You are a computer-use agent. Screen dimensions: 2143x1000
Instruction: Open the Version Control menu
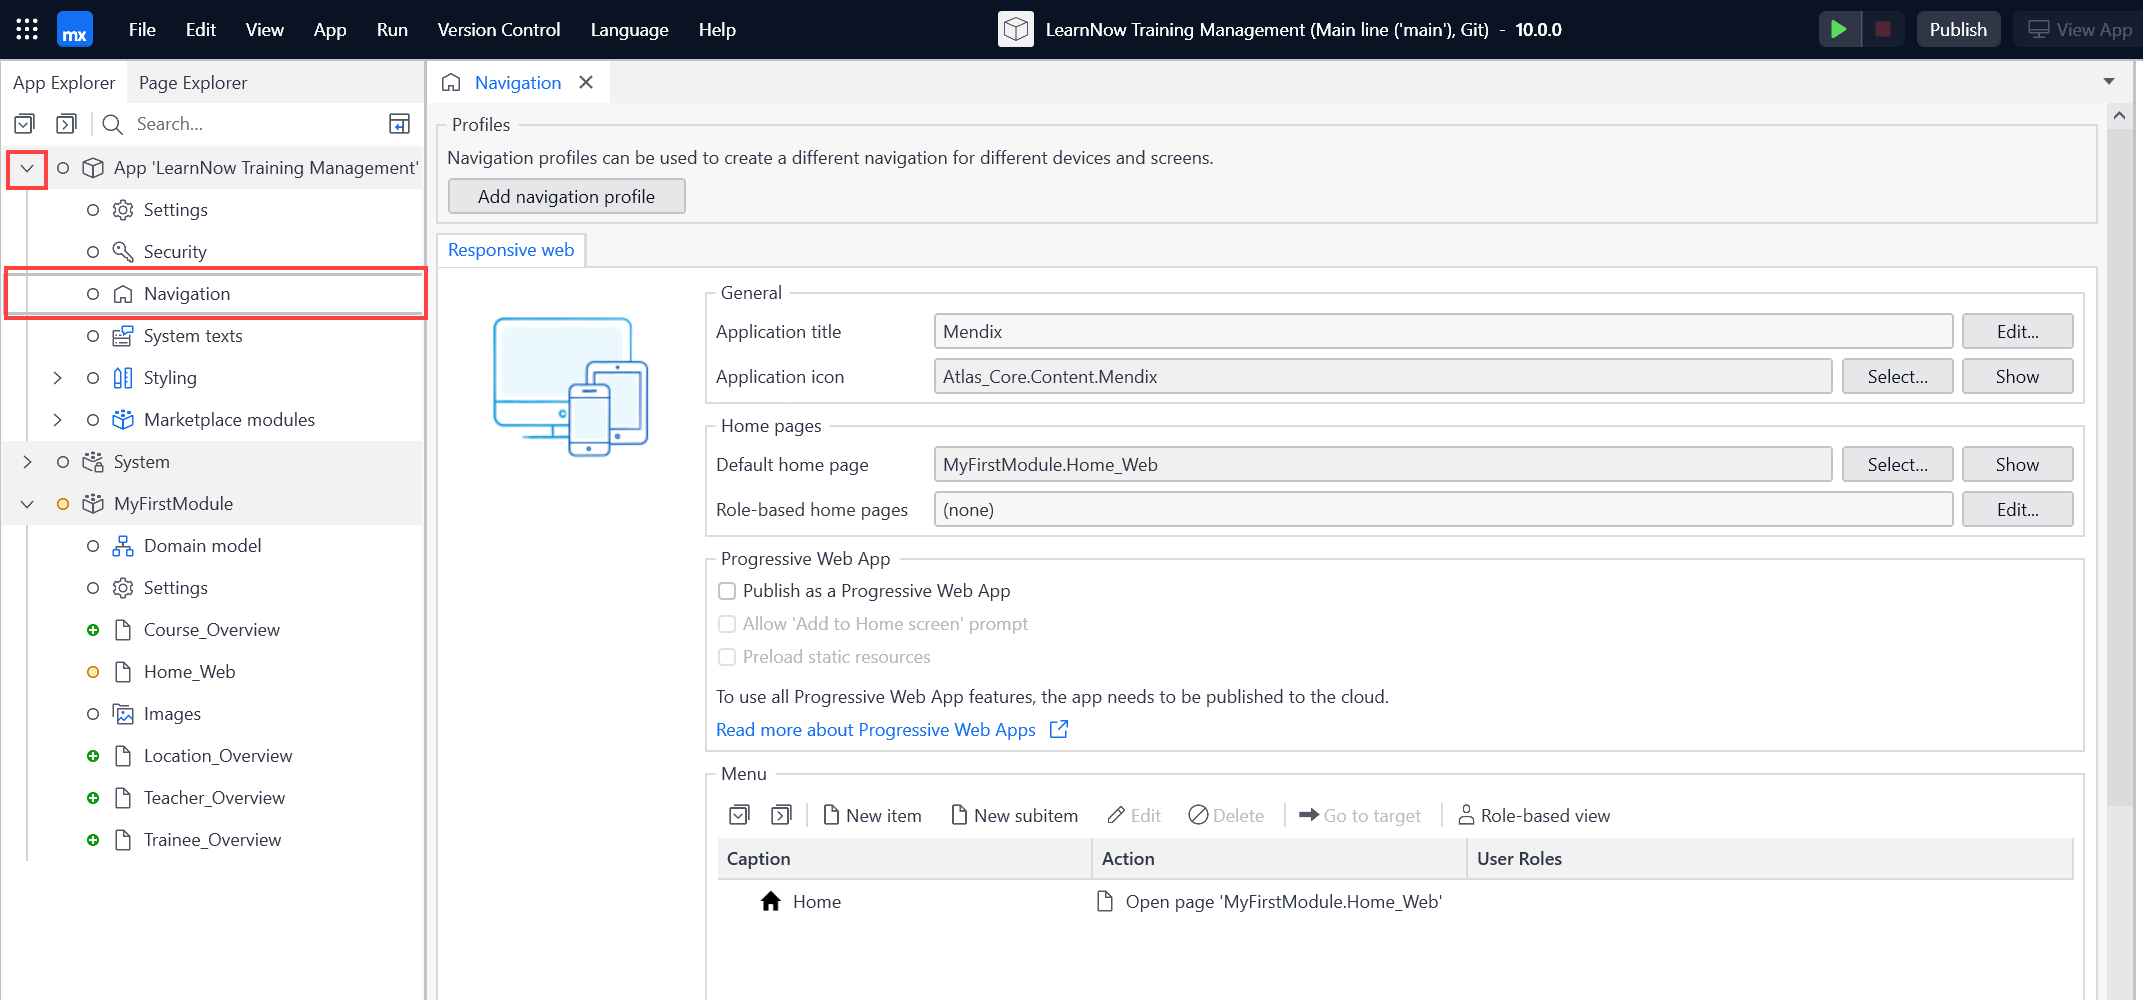click(498, 29)
